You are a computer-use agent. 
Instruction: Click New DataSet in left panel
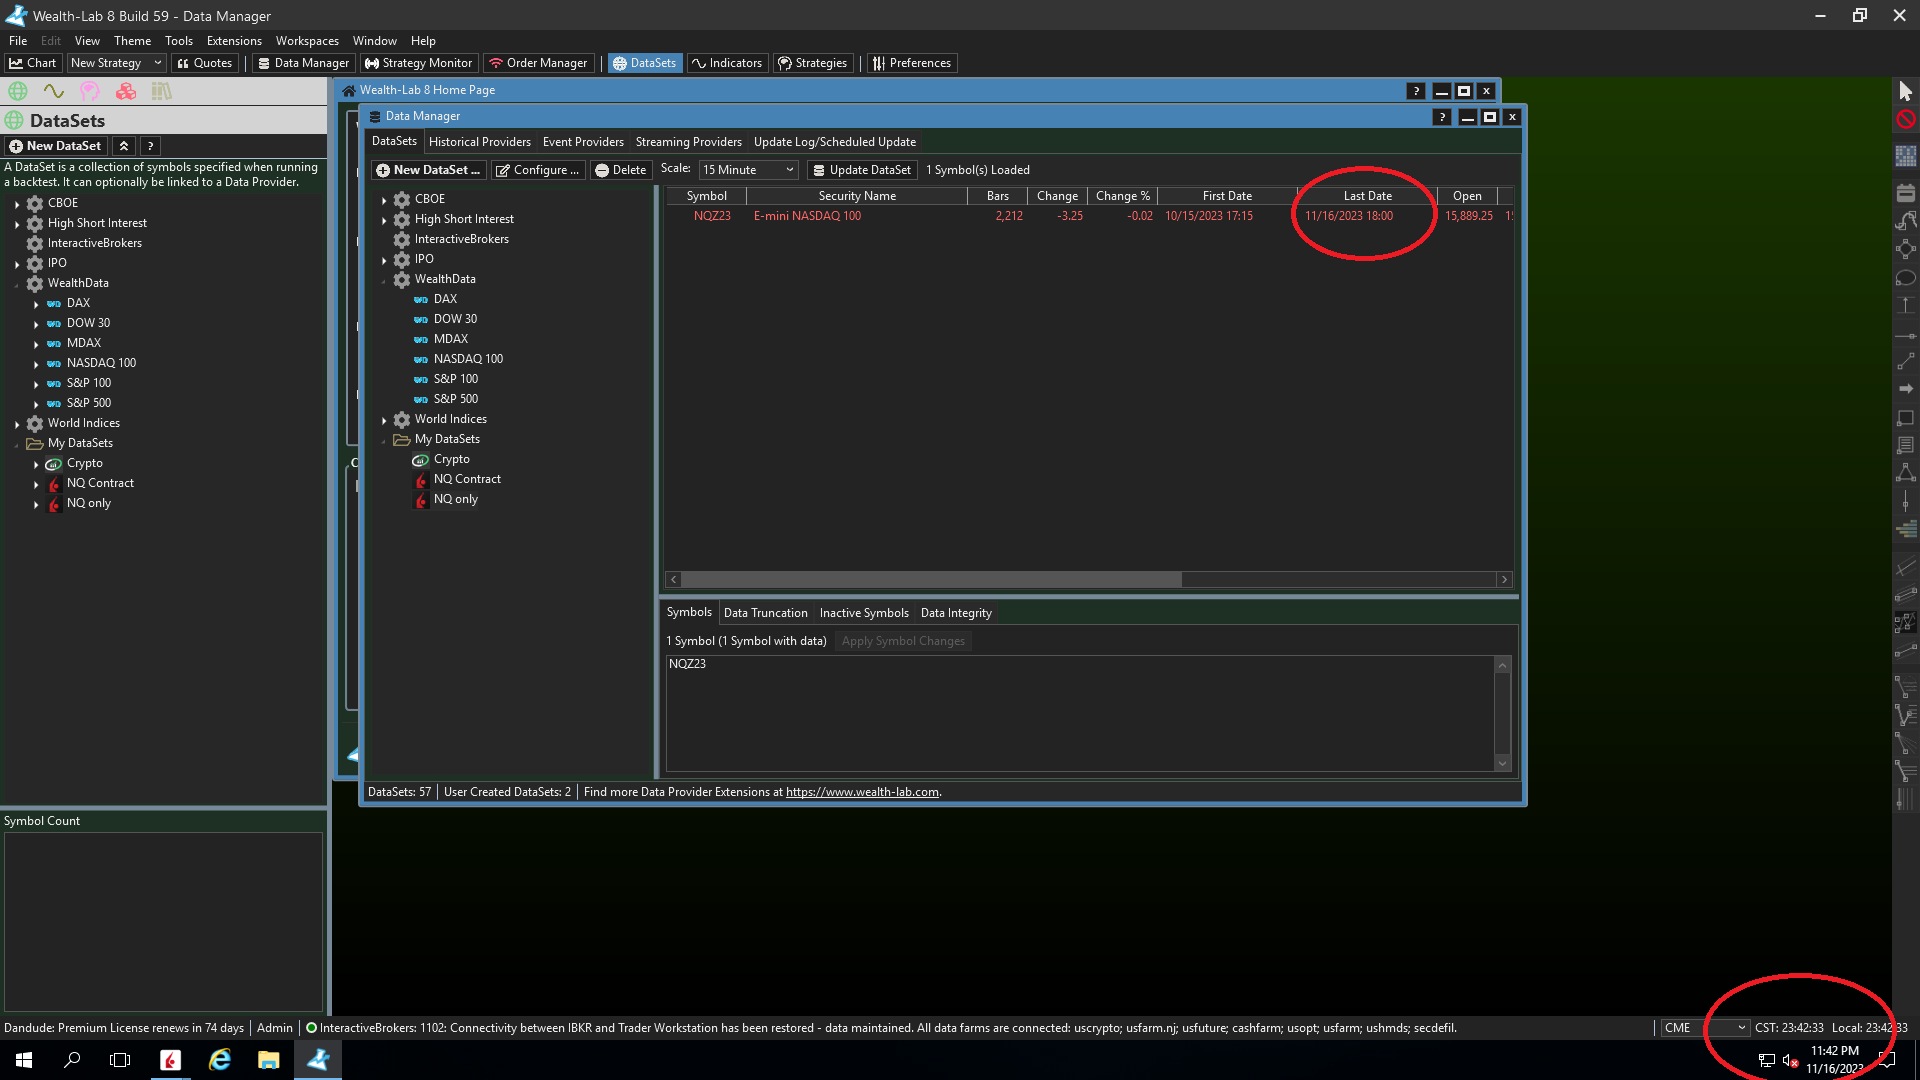point(55,146)
